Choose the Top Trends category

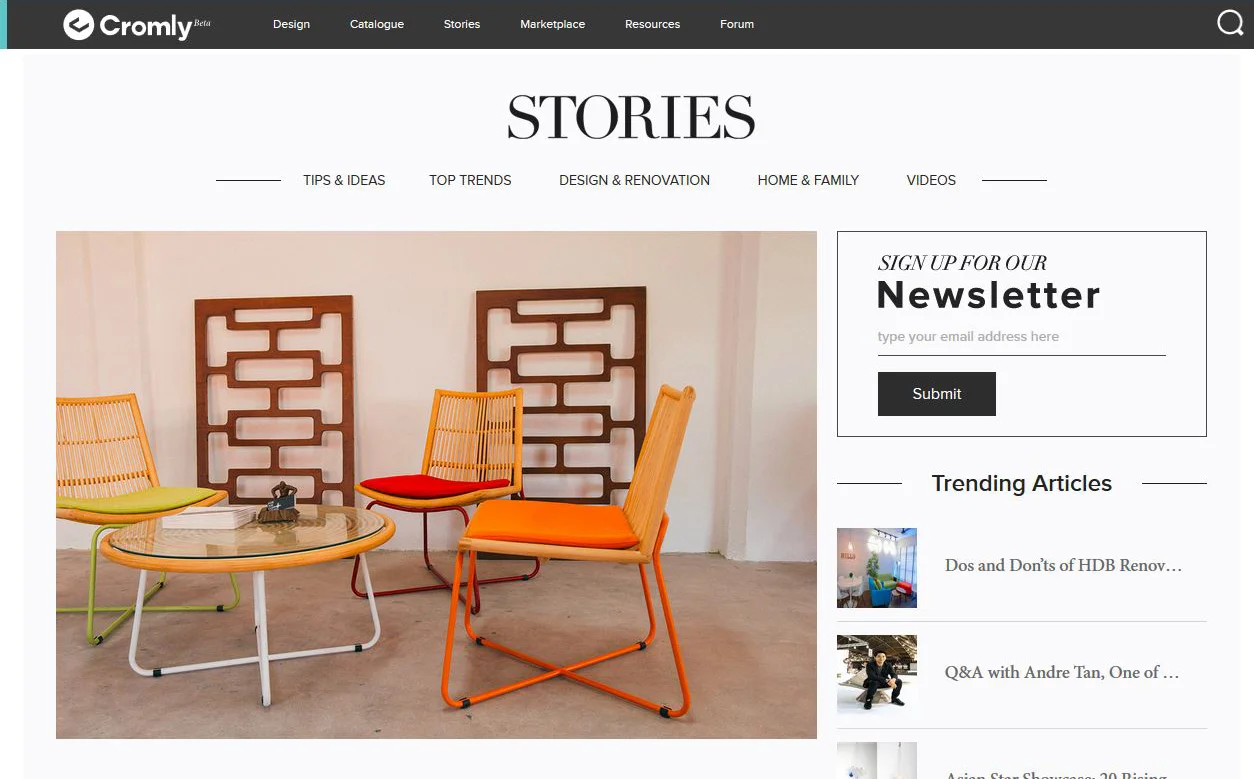pyautogui.click(x=470, y=180)
